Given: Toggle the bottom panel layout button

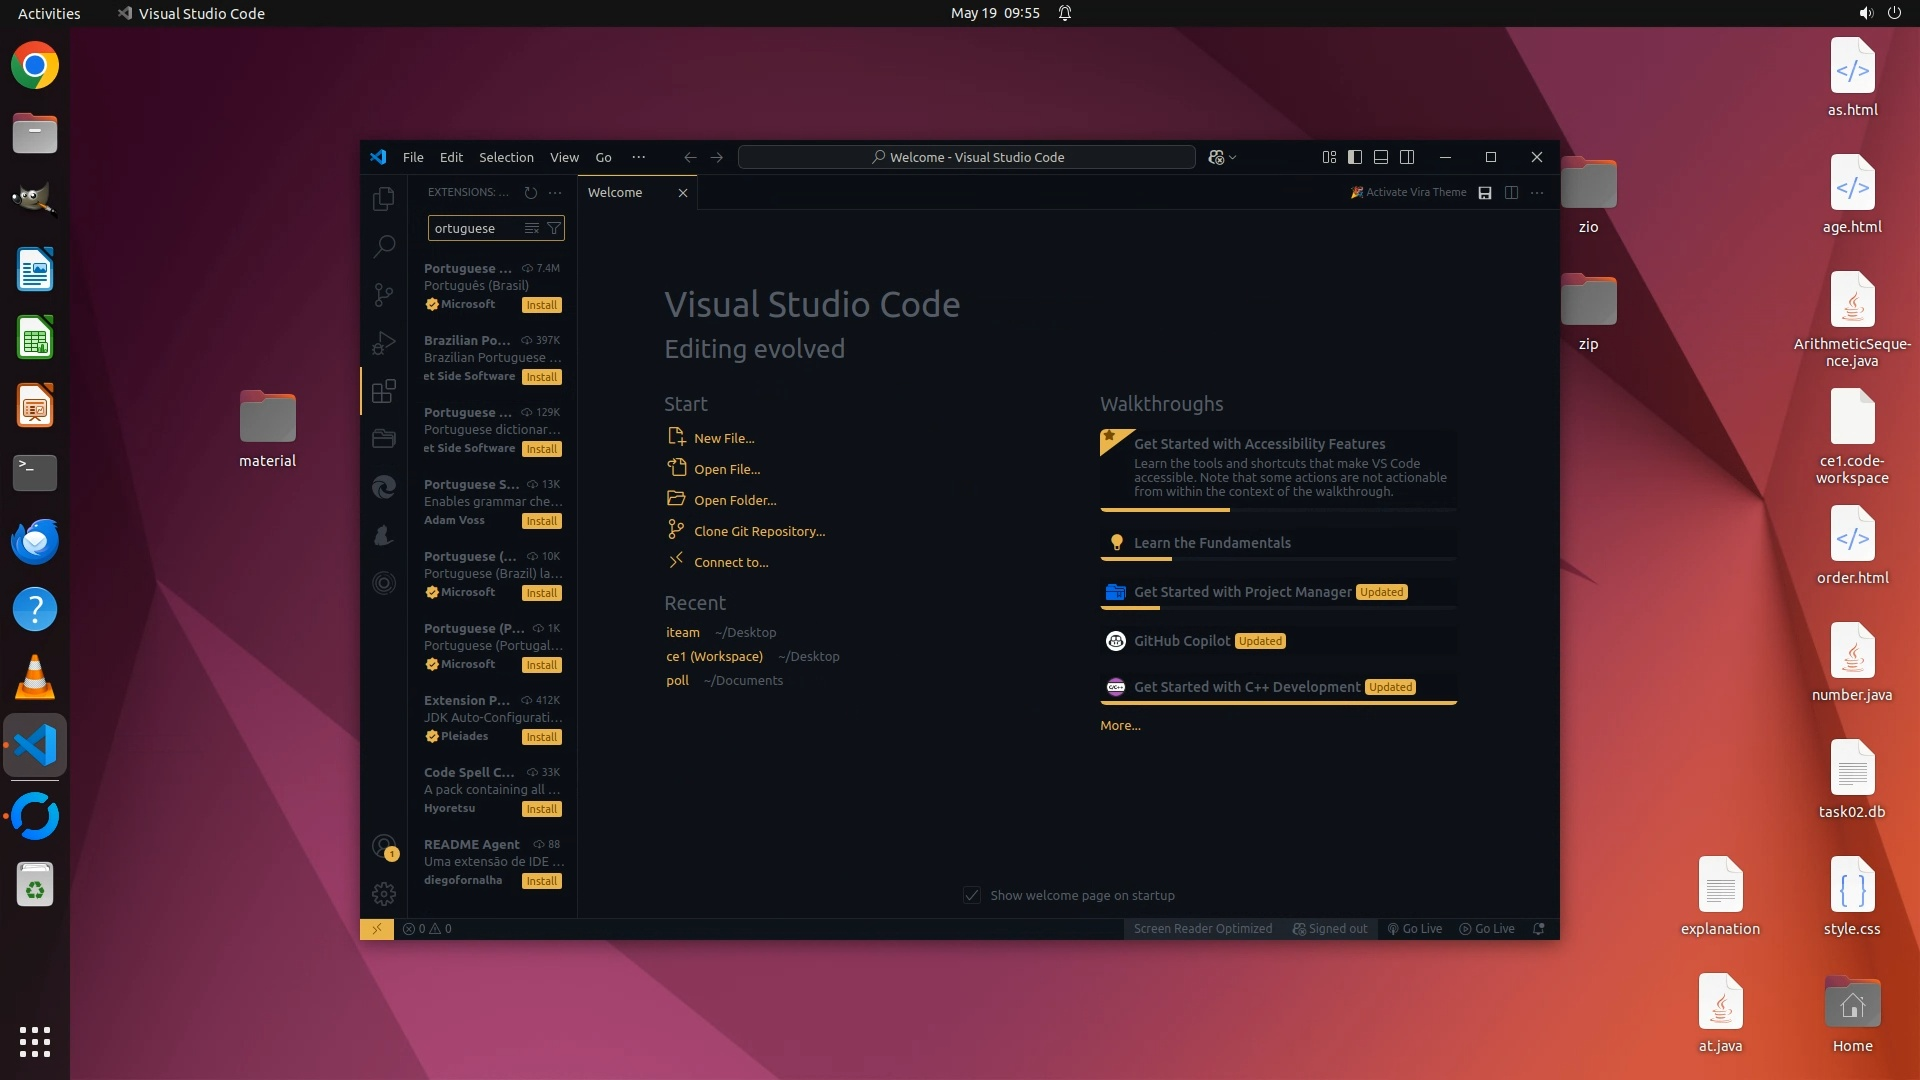Looking at the screenshot, I should (1381, 157).
